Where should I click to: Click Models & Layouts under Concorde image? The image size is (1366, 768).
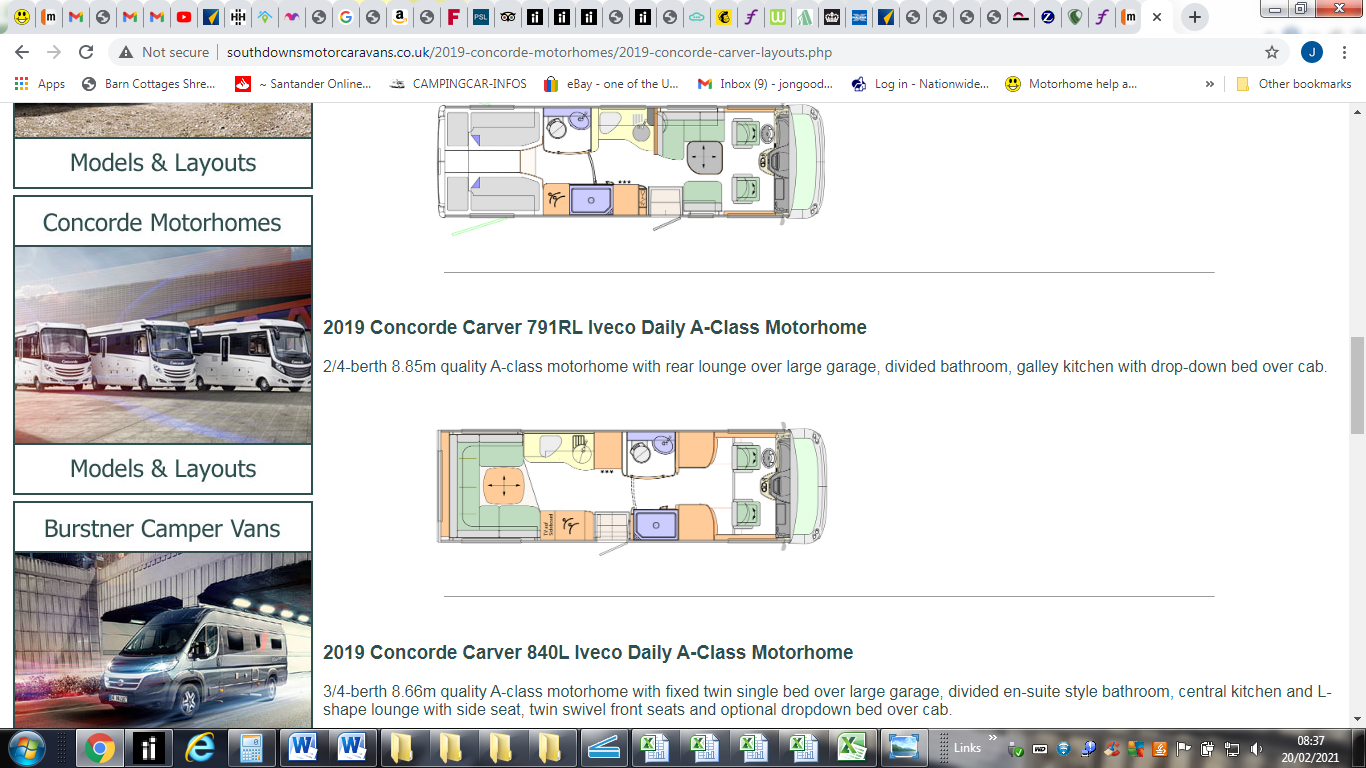tap(163, 469)
